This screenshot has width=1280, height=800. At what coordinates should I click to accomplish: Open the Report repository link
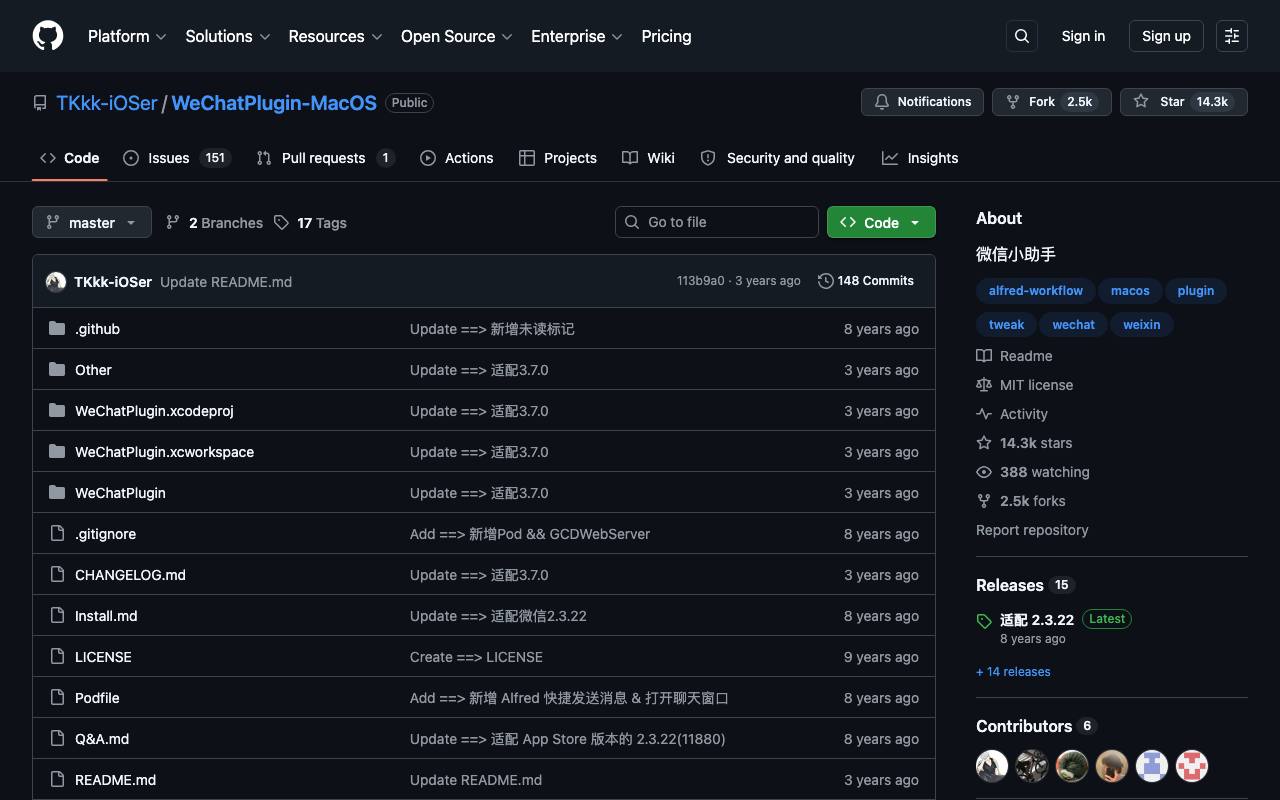click(x=1032, y=530)
